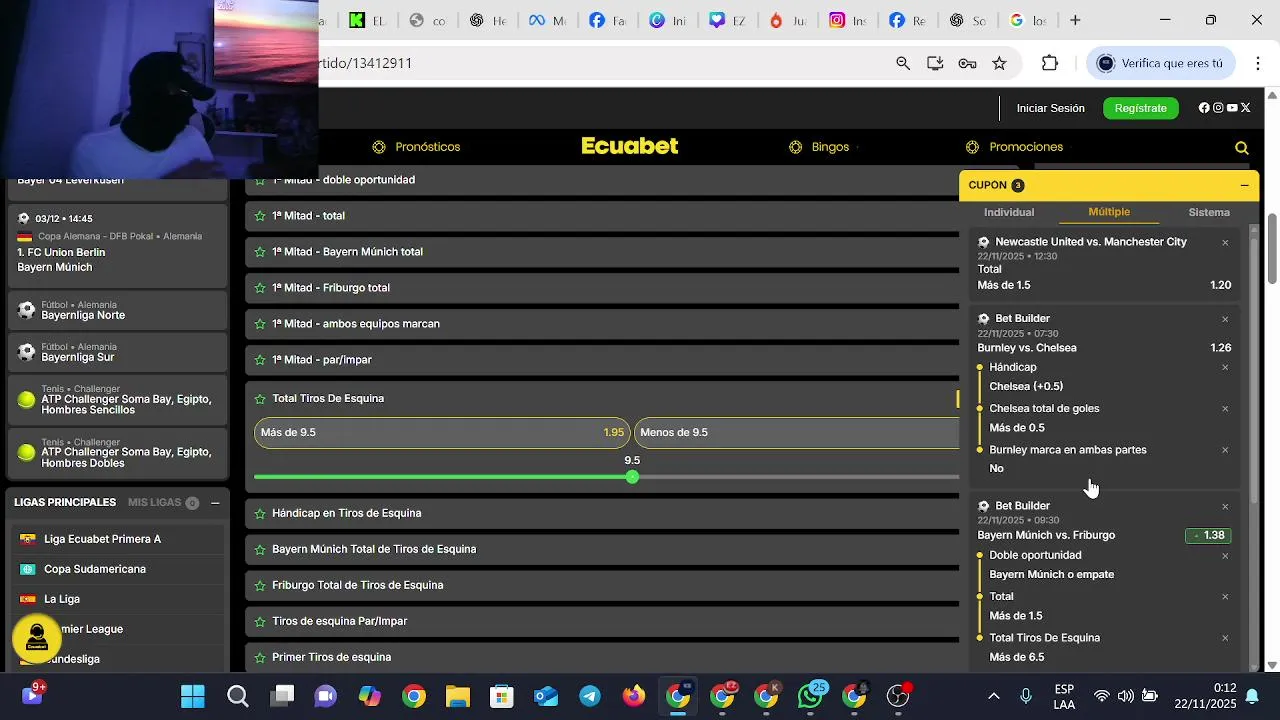This screenshot has height=720, width=1280.
Task: Star the Hándicap en Tiros de Esquina market
Action: 261,514
